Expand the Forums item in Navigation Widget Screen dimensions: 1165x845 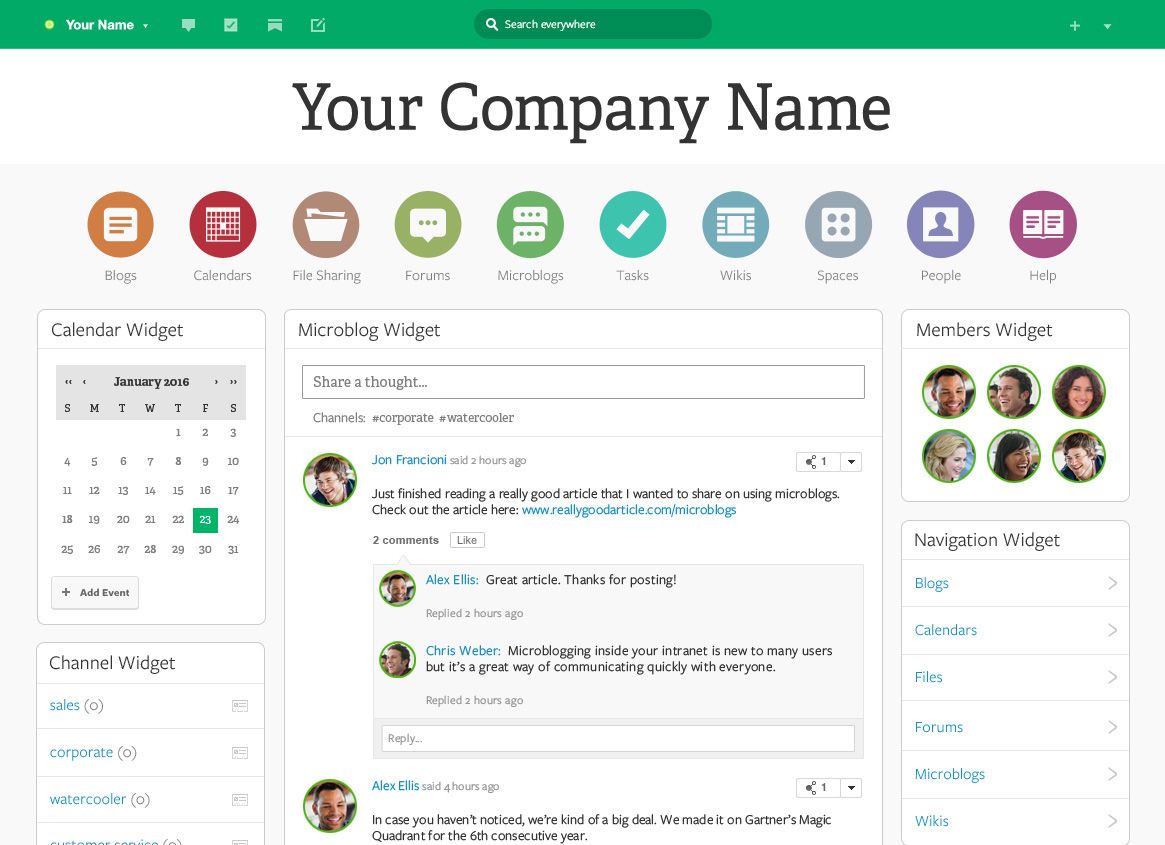pos(1111,726)
